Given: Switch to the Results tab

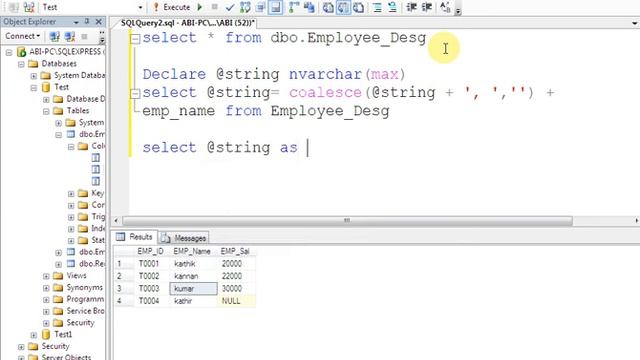Looking at the screenshot, I should click(134, 237).
